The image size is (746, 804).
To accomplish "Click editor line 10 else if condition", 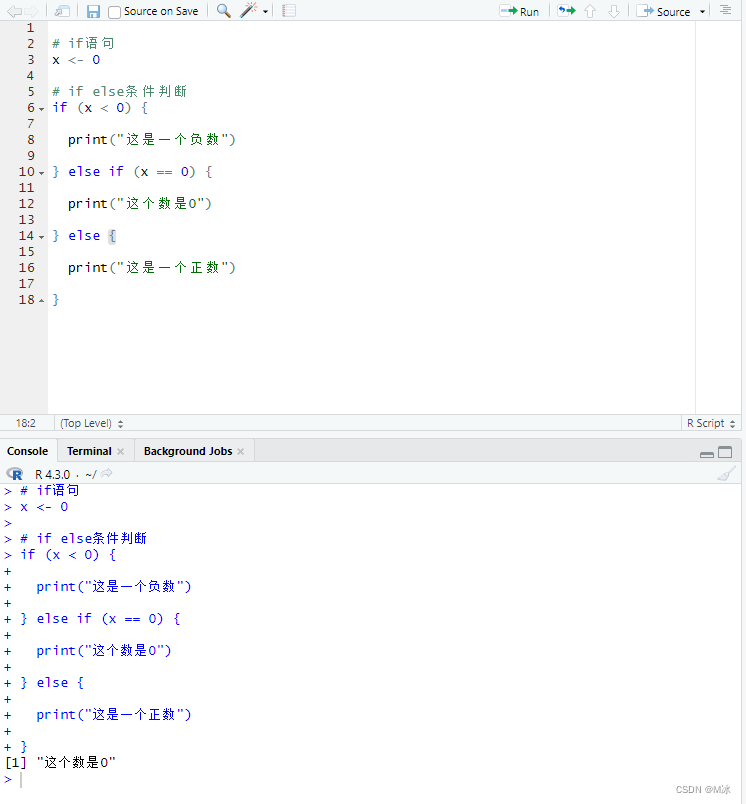I will 132,172.
